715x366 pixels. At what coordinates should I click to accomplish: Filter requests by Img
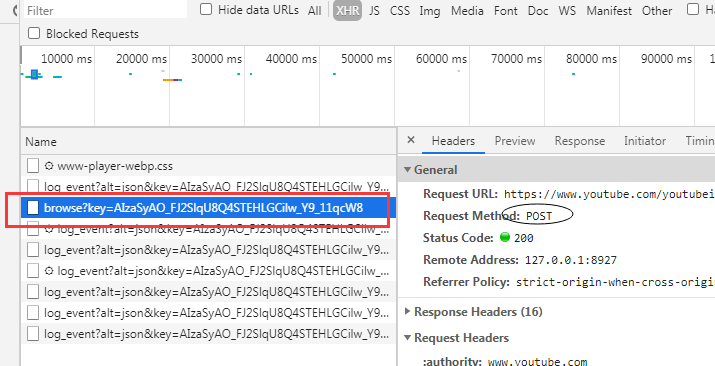[430, 10]
